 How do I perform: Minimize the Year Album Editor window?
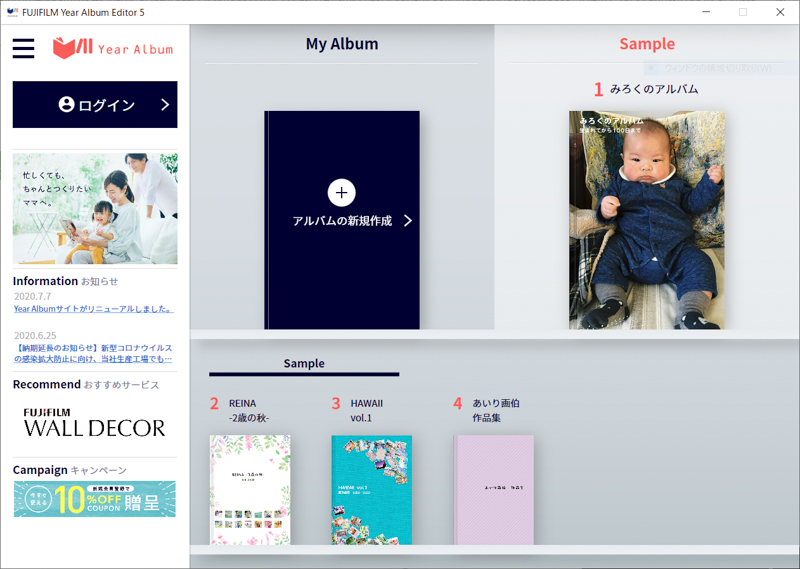[706, 12]
